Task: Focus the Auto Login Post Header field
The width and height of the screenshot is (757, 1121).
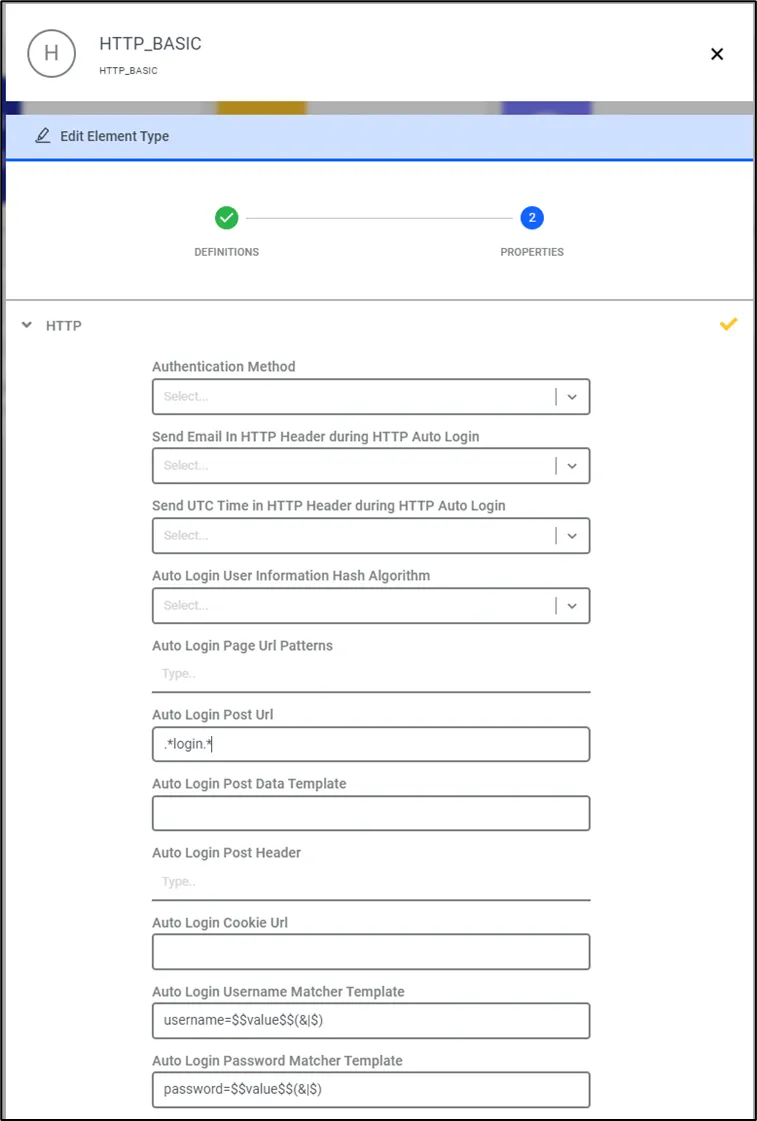Action: tap(371, 882)
